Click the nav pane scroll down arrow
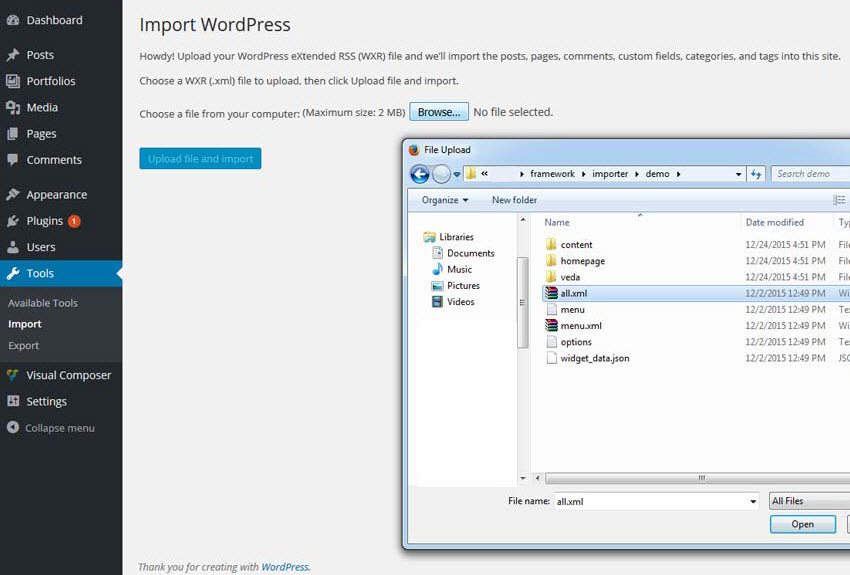The width and height of the screenshot is (850, 575). [523, 478]
